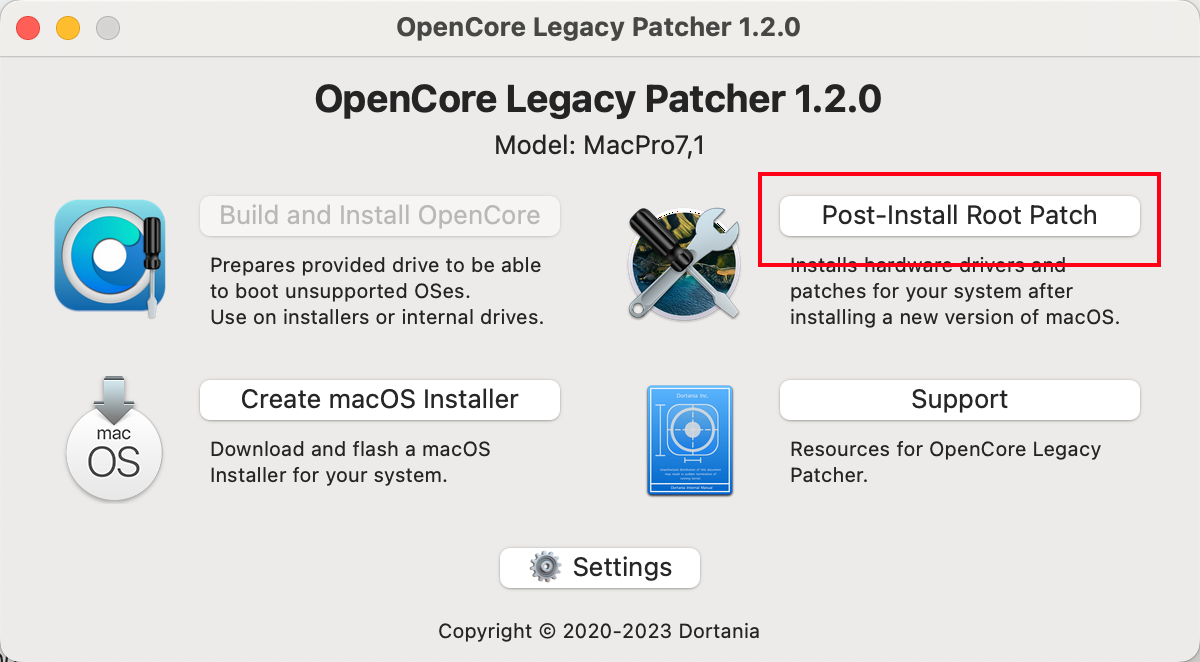Open Settings
Viewport: 1200px width, 662px height.
600,567
